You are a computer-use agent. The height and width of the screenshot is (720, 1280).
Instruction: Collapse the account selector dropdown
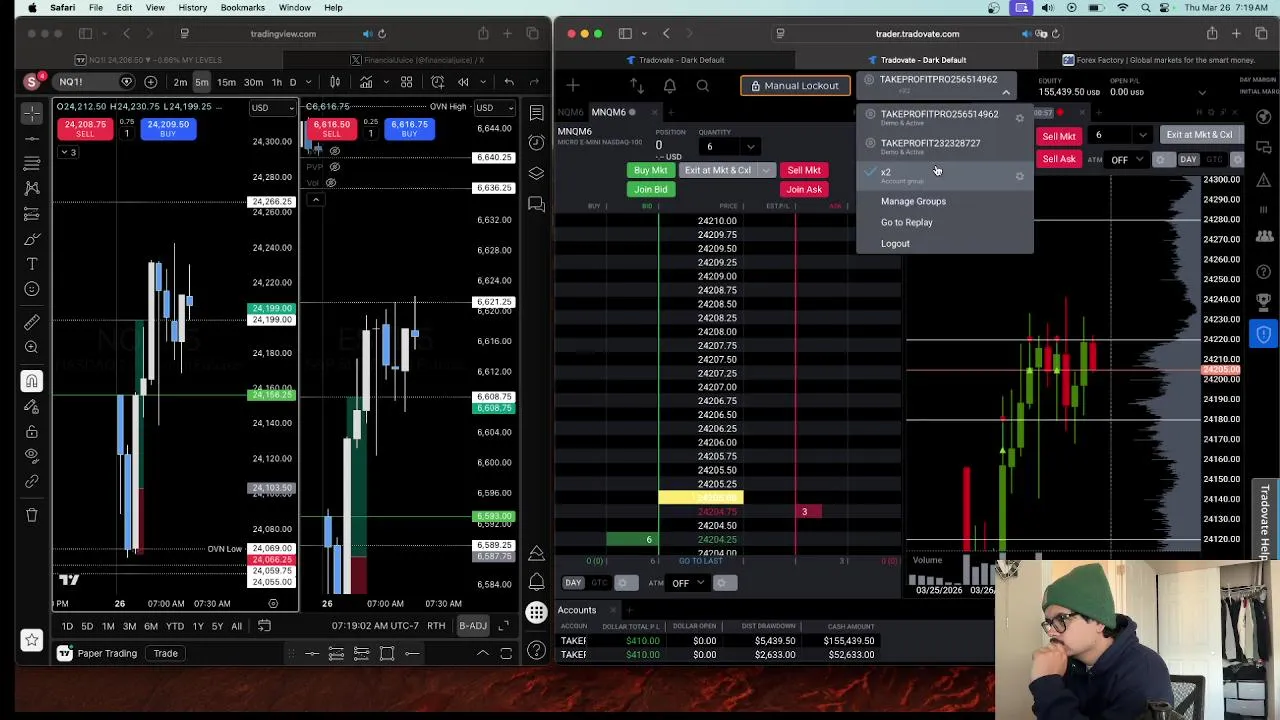coord(1006,92)
